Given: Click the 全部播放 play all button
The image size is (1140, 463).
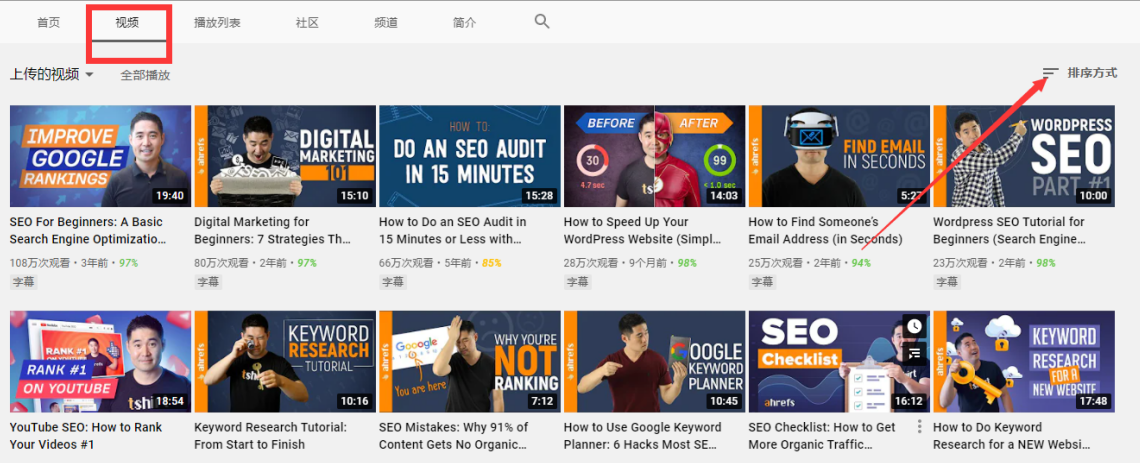Looking at the screenshot, I should (x=145, y=75).
